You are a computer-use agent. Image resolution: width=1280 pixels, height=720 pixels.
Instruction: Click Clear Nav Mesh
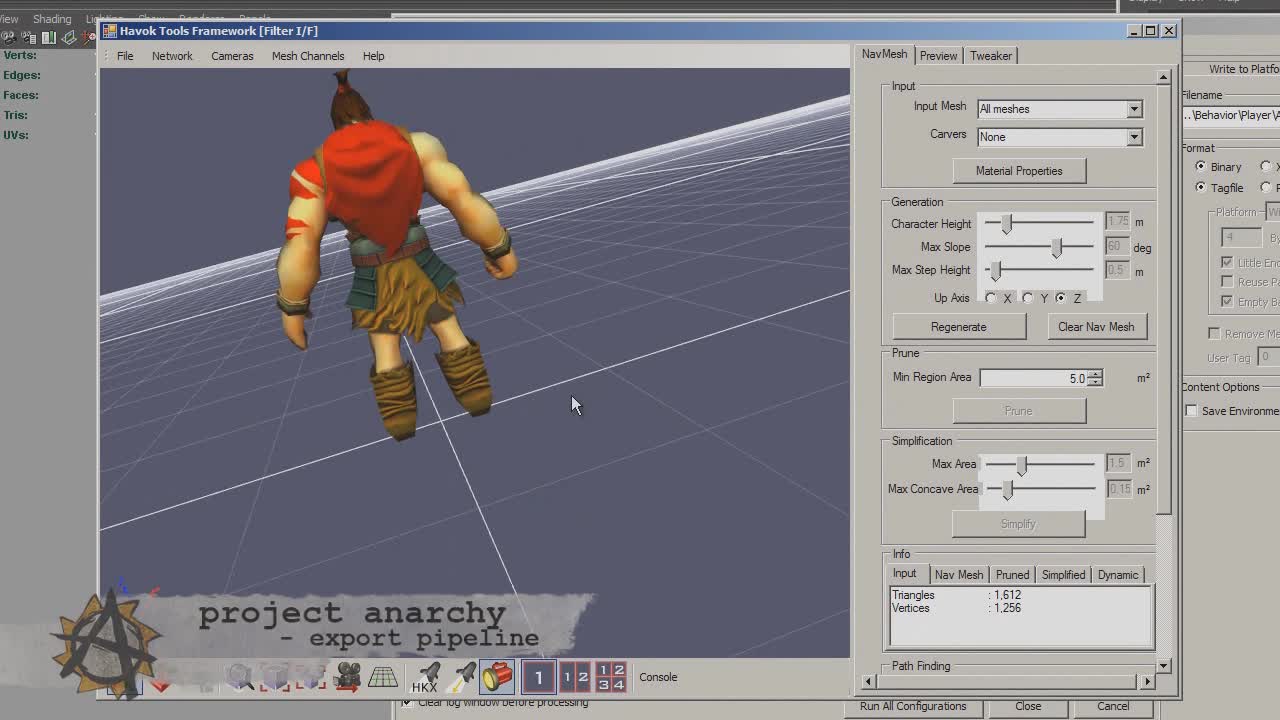pyautogui.click(x=1097, y=326)
